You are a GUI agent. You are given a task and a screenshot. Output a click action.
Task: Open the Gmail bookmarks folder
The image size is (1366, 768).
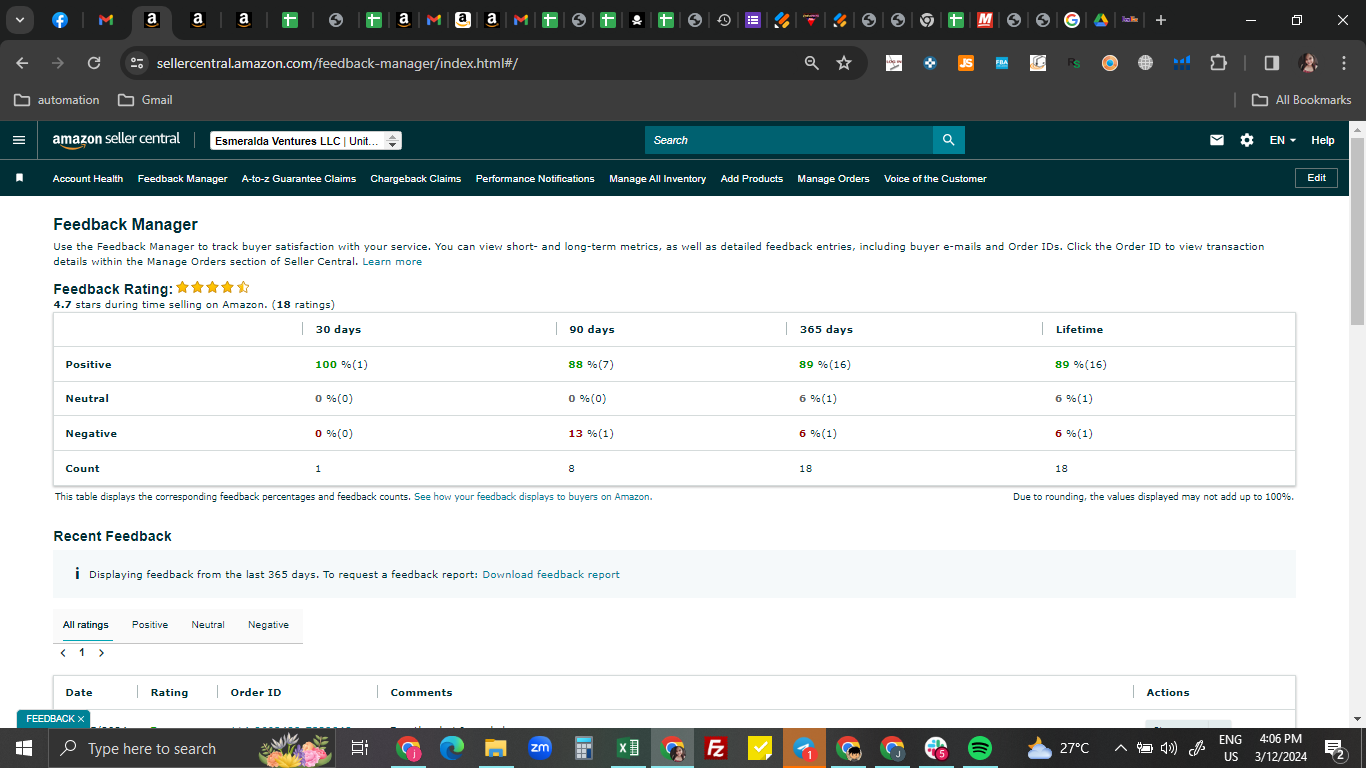tap(145, 100)
